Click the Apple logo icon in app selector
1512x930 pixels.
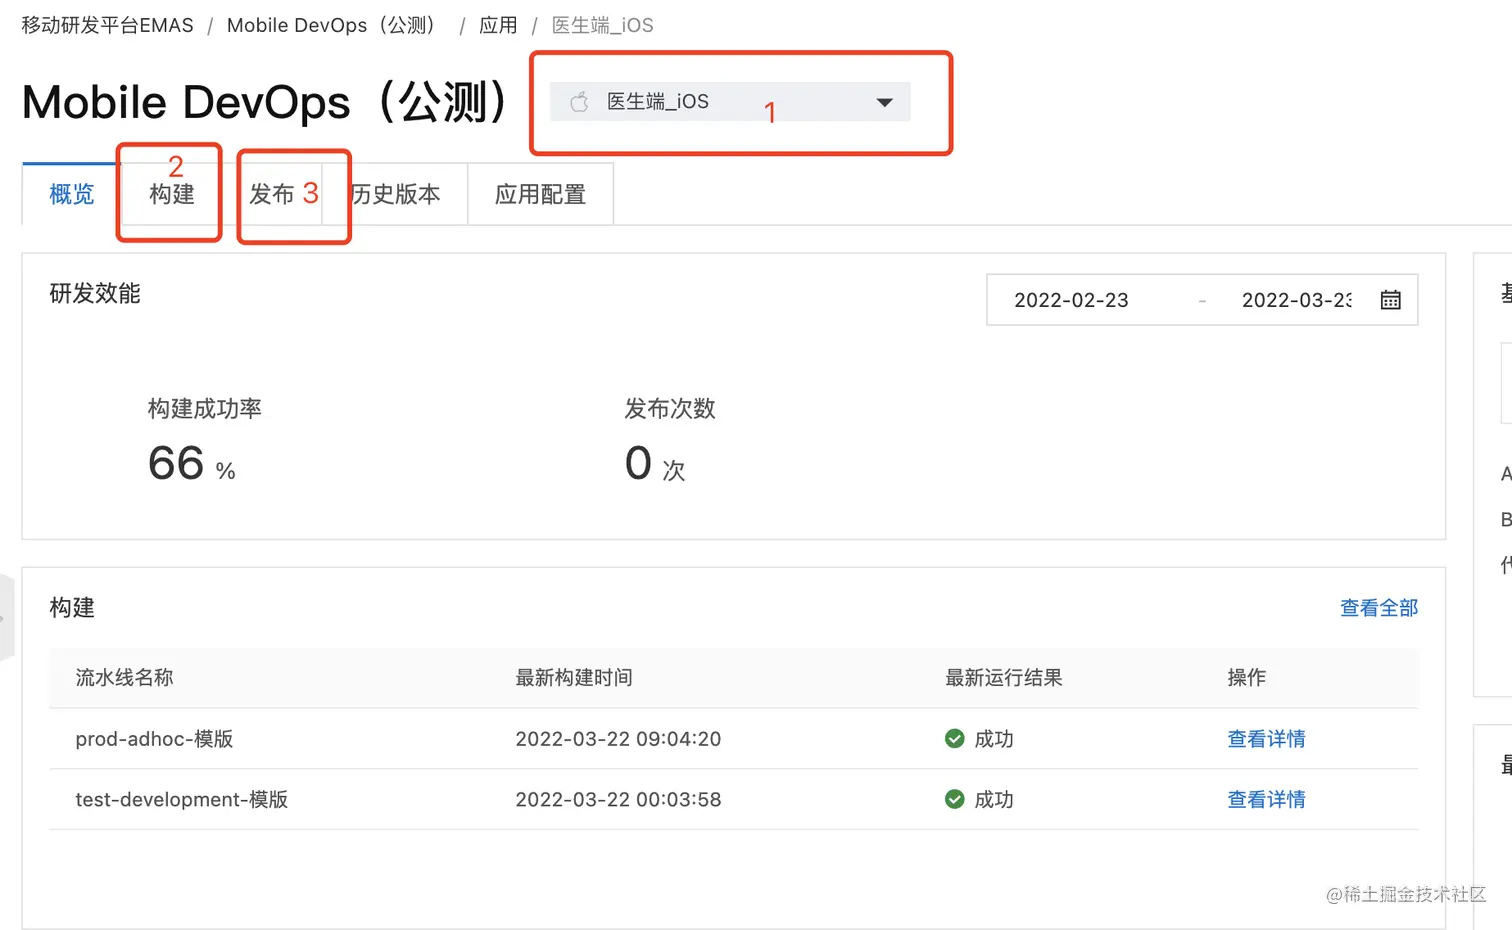pos(579,101)
